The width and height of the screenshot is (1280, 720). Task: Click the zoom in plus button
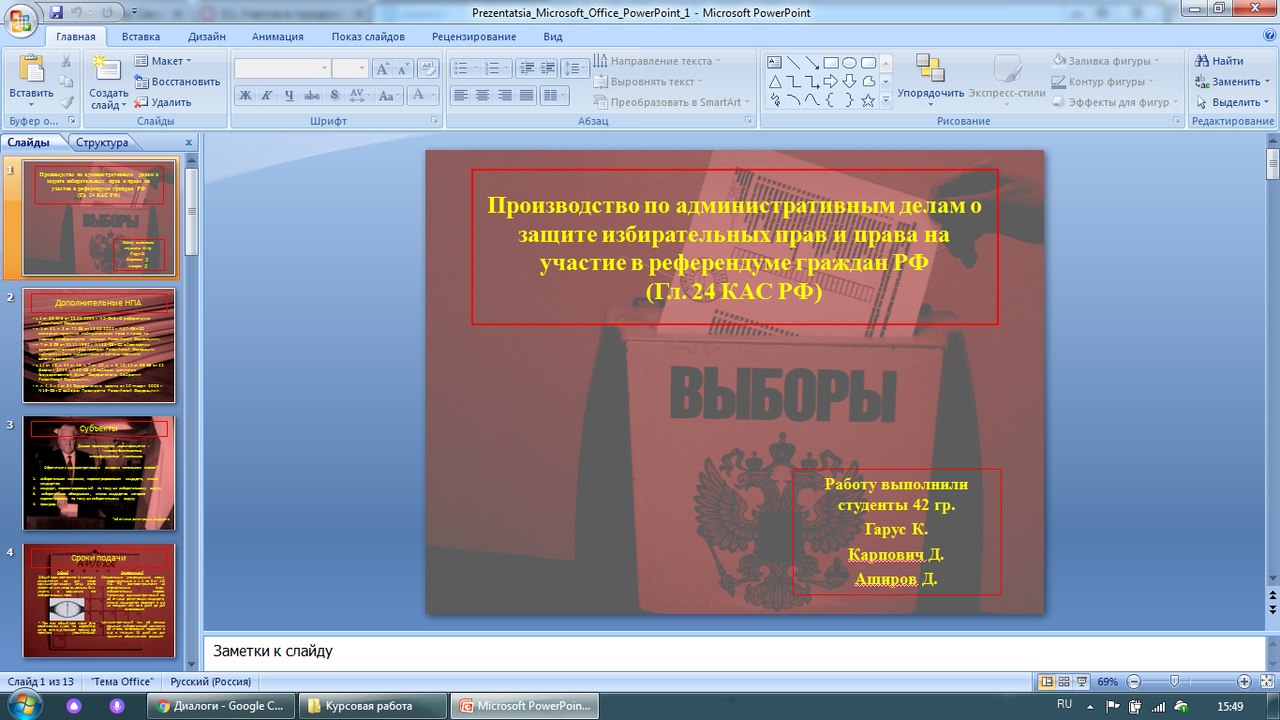coord(1244,682)
